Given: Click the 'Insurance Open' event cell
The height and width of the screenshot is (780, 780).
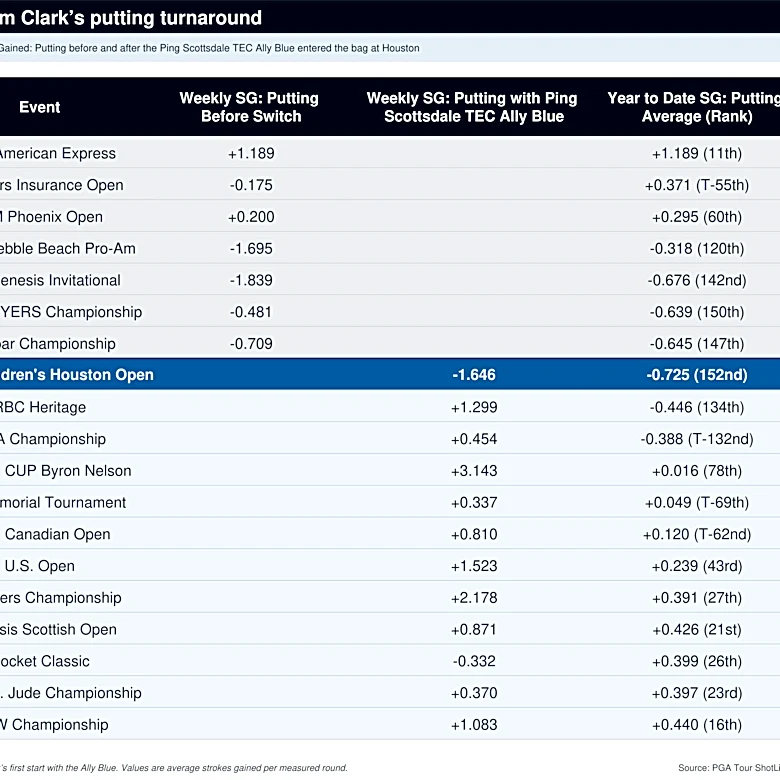Looking at the screenshot, I should [62, 185].
